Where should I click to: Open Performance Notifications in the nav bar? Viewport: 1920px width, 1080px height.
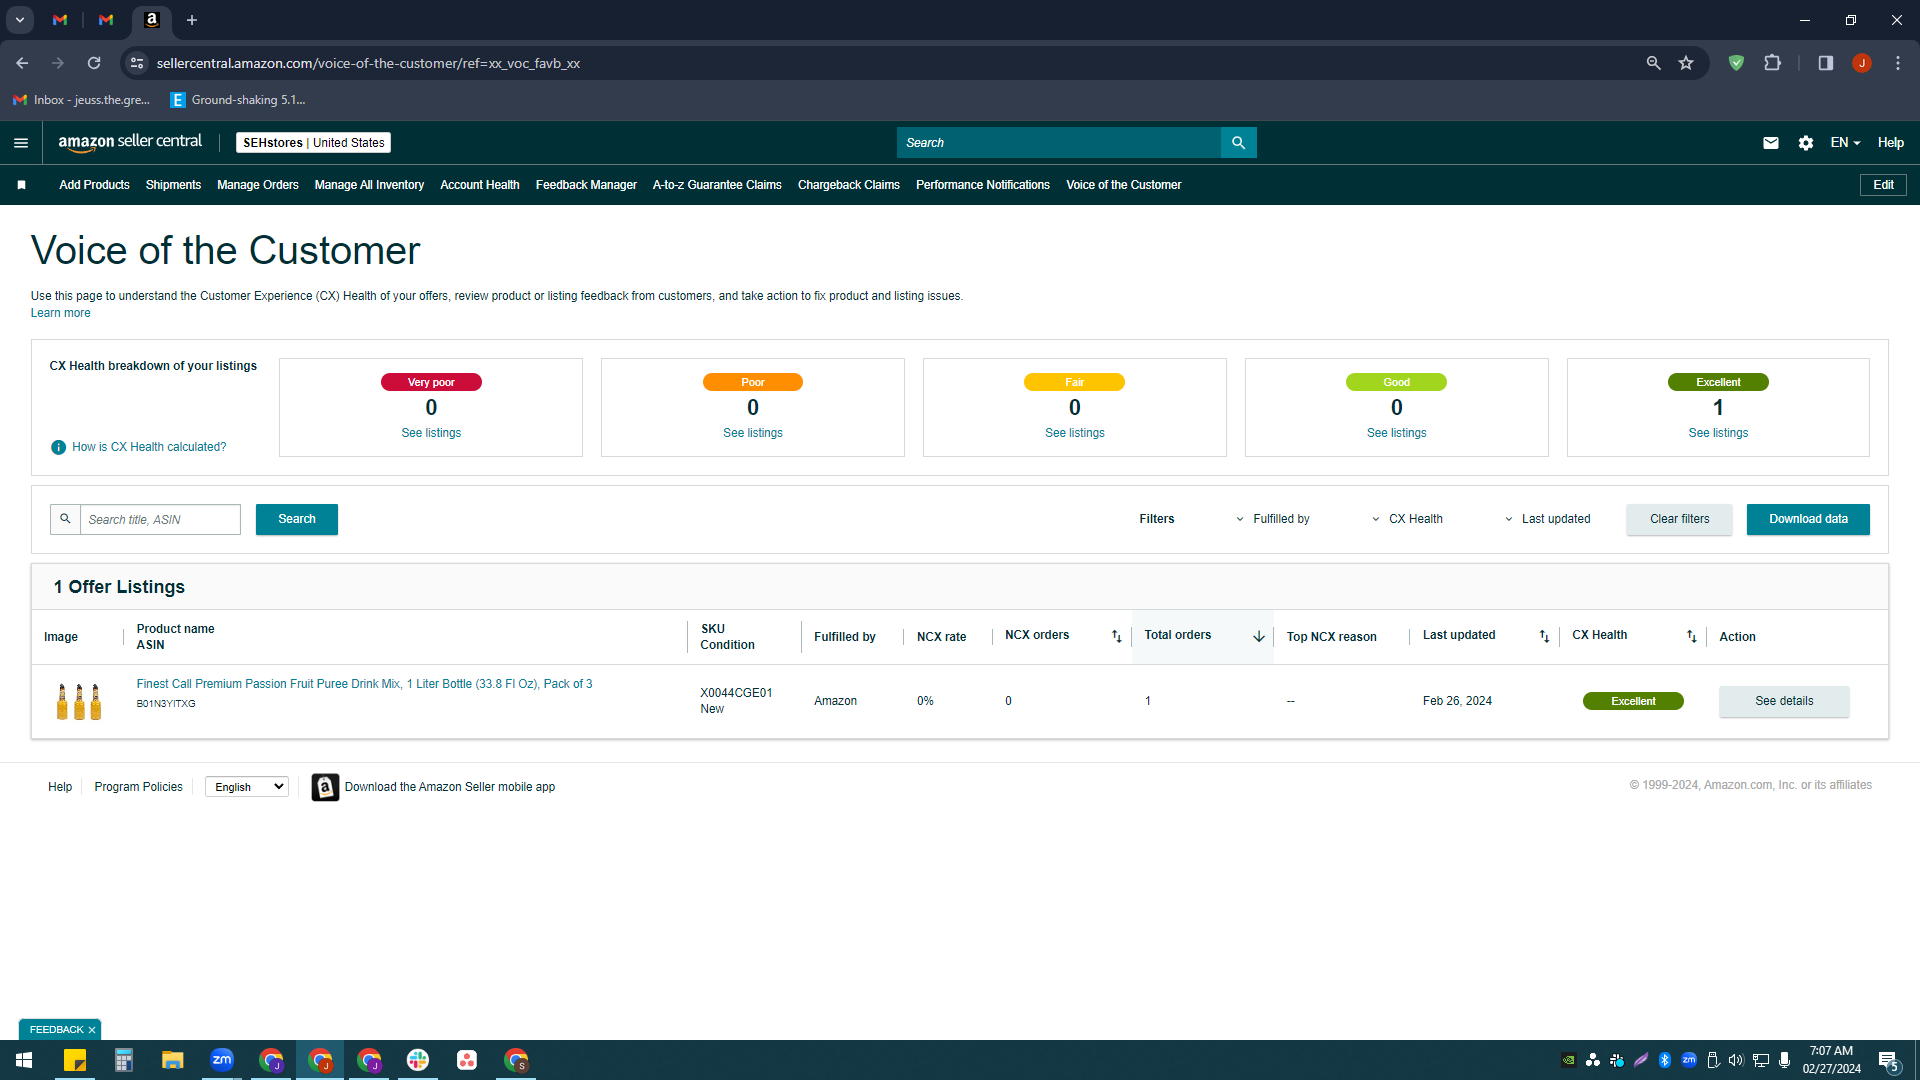pyautogui.click(x=983, y=185)
